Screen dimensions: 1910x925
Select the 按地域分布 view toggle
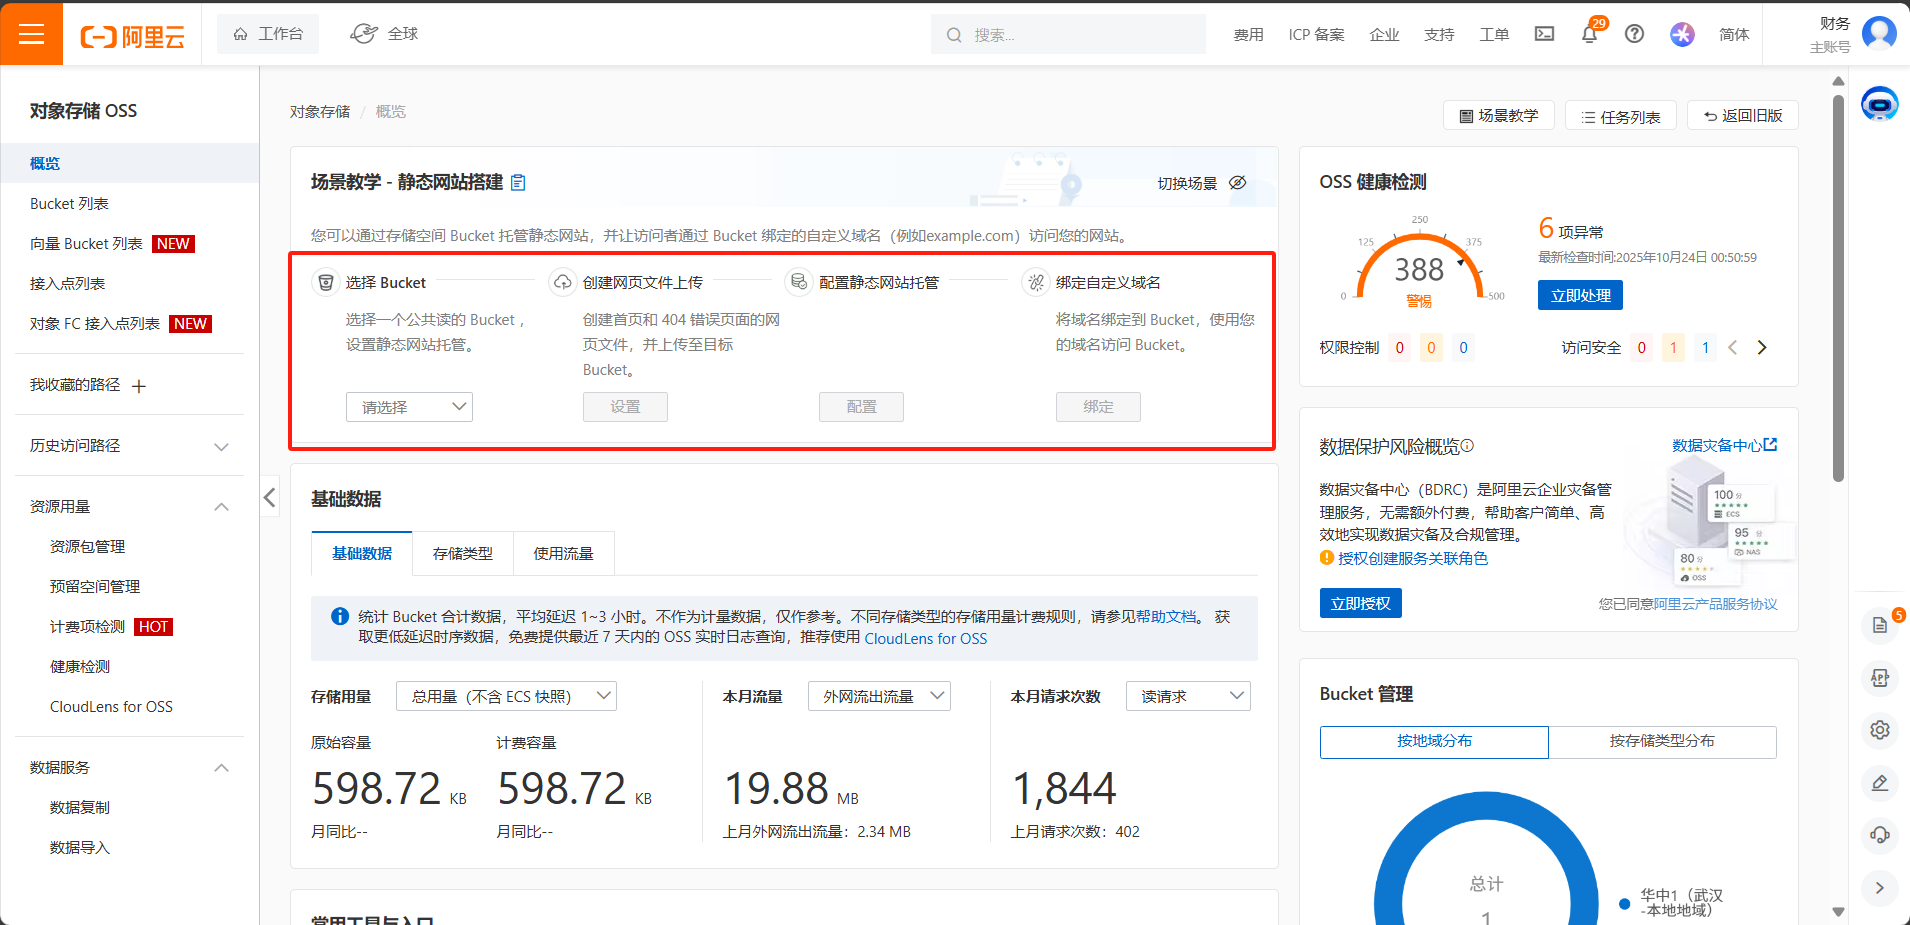pyautogui.click(x=1433, y=741)
